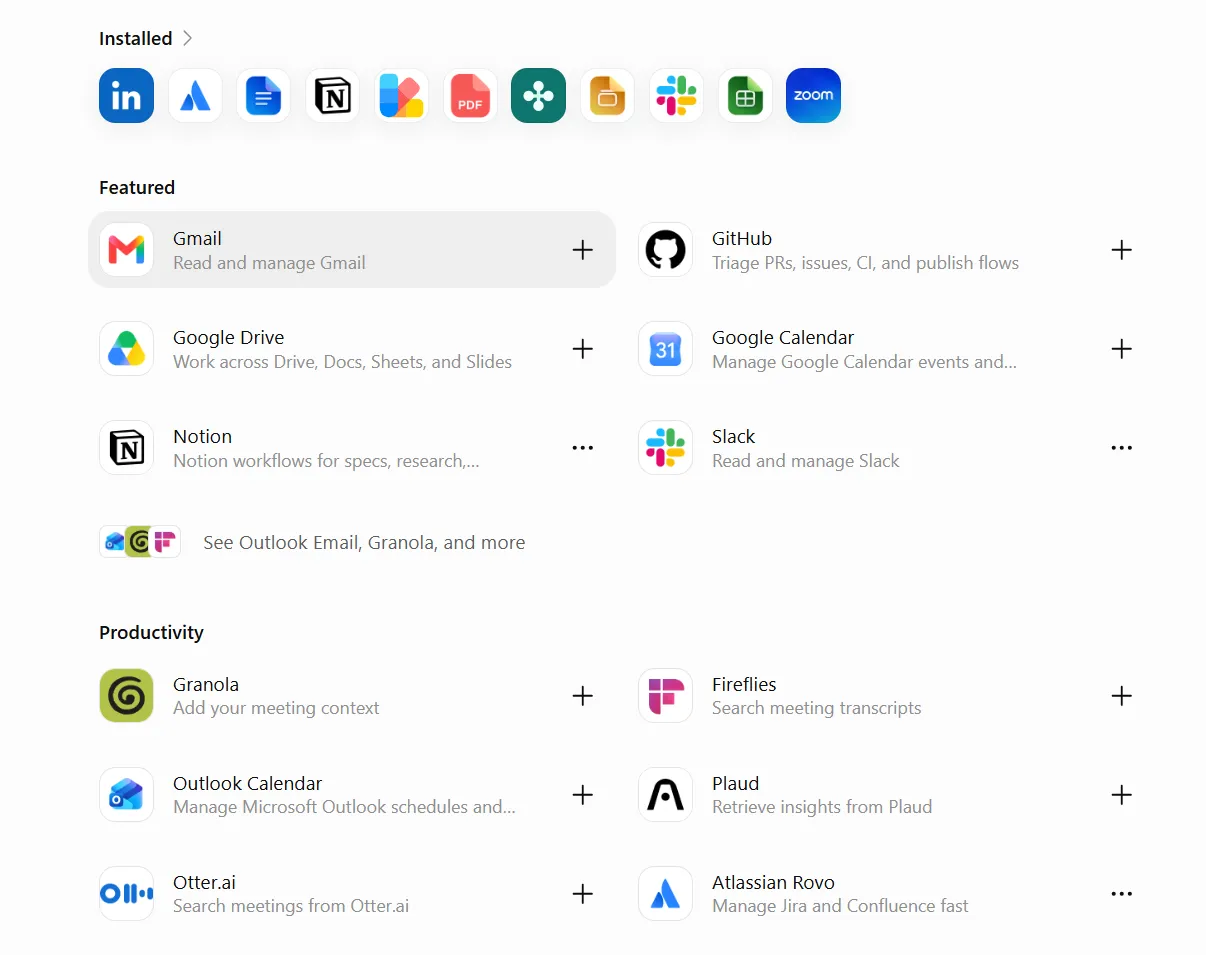
Task: Click 'Search meeting transcripts' description
Action: pyautogui.click(x=816, y=708)
